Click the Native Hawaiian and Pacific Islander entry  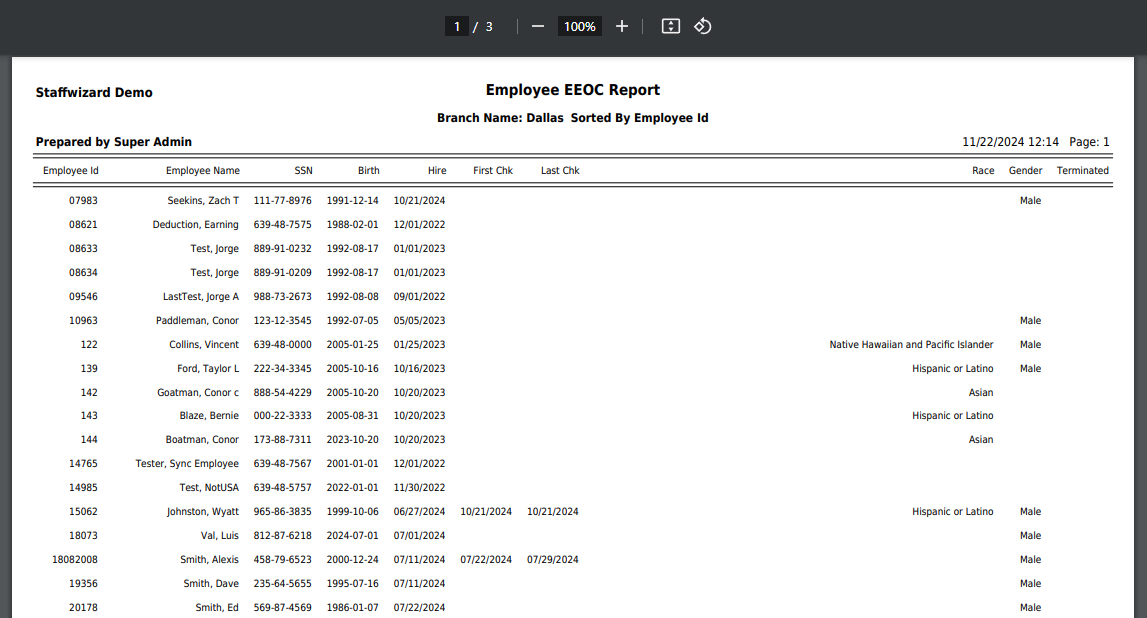[x=911, y=345]
